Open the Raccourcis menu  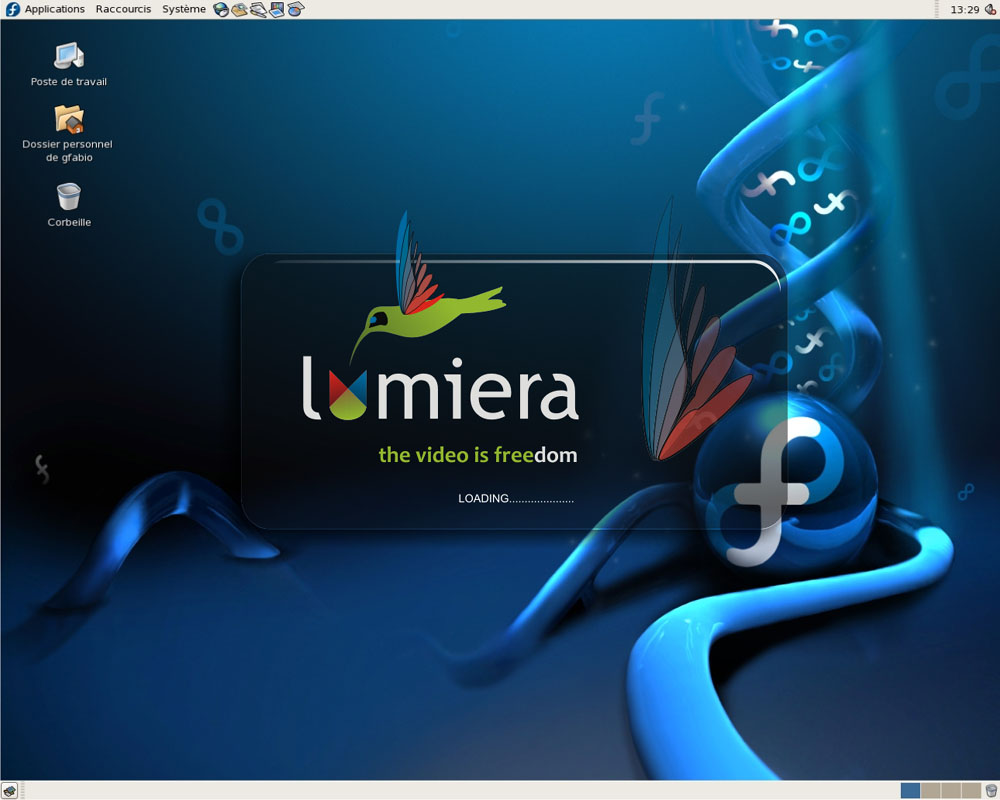click(x=123, y=9)
